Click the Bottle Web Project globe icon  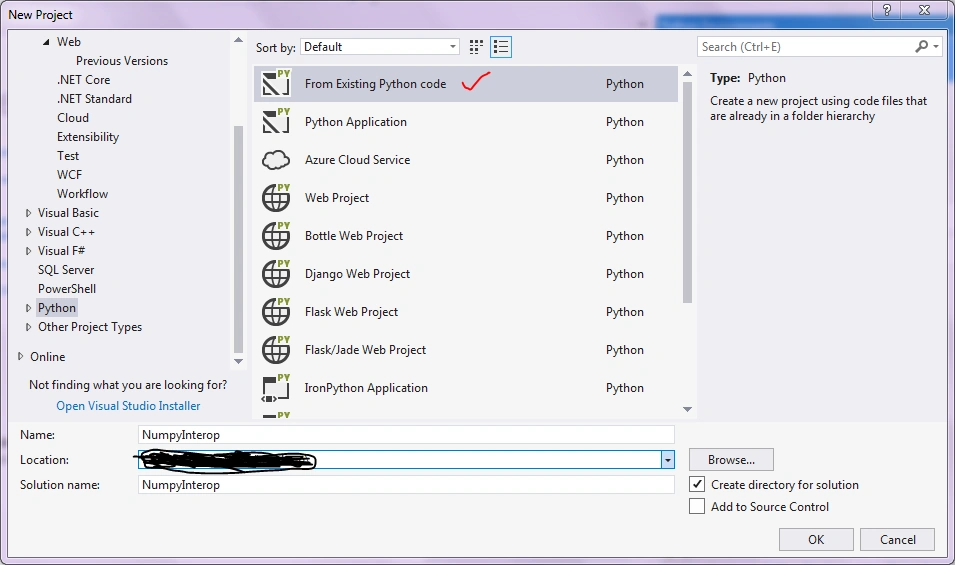276,236
